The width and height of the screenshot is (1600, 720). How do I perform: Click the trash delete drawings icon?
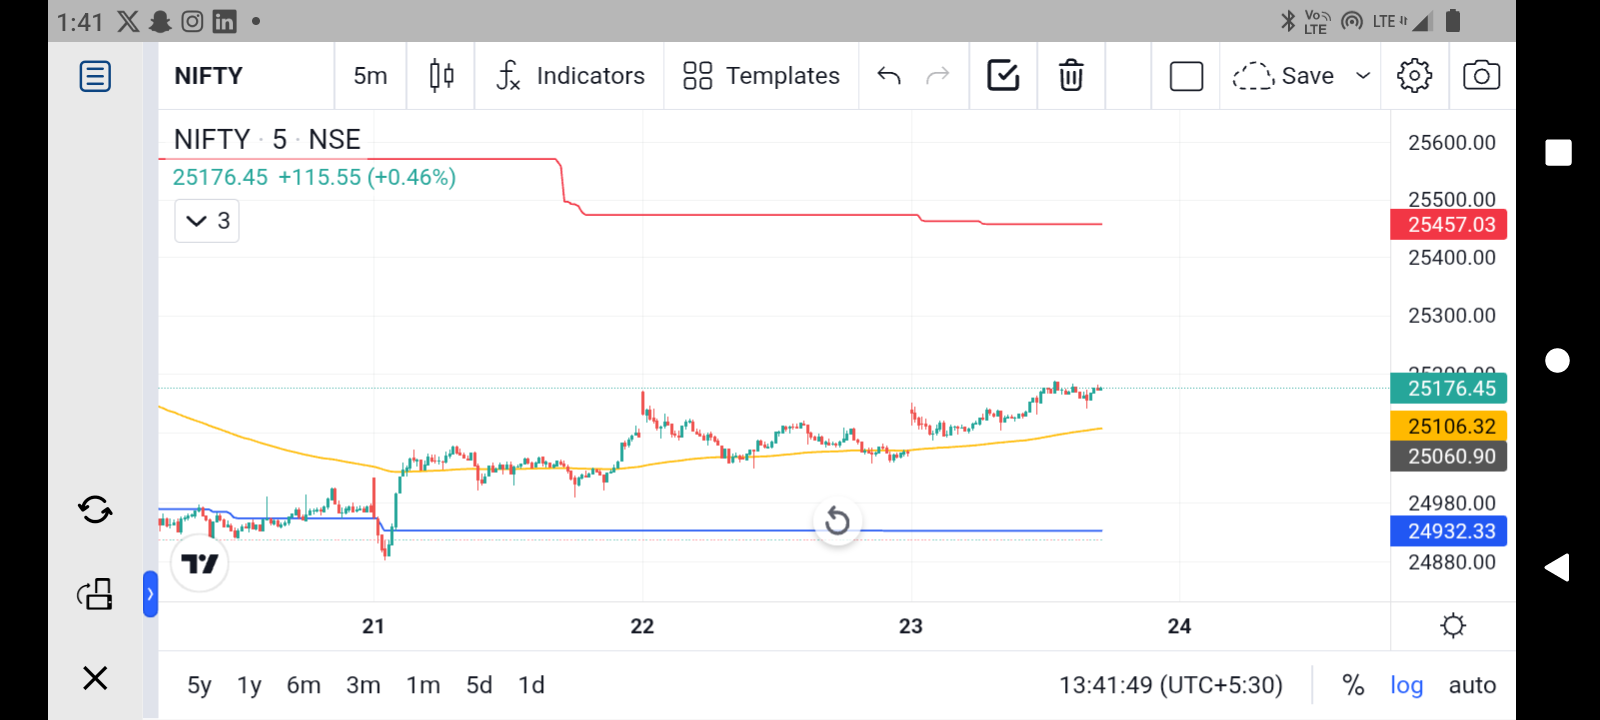(1071, 76)
